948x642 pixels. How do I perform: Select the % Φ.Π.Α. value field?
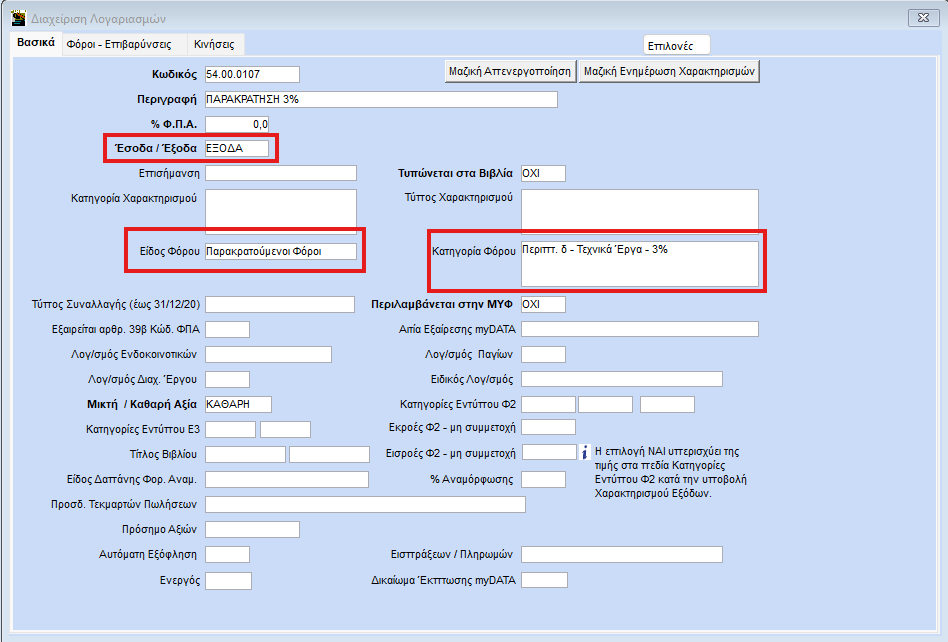point(237,124)
